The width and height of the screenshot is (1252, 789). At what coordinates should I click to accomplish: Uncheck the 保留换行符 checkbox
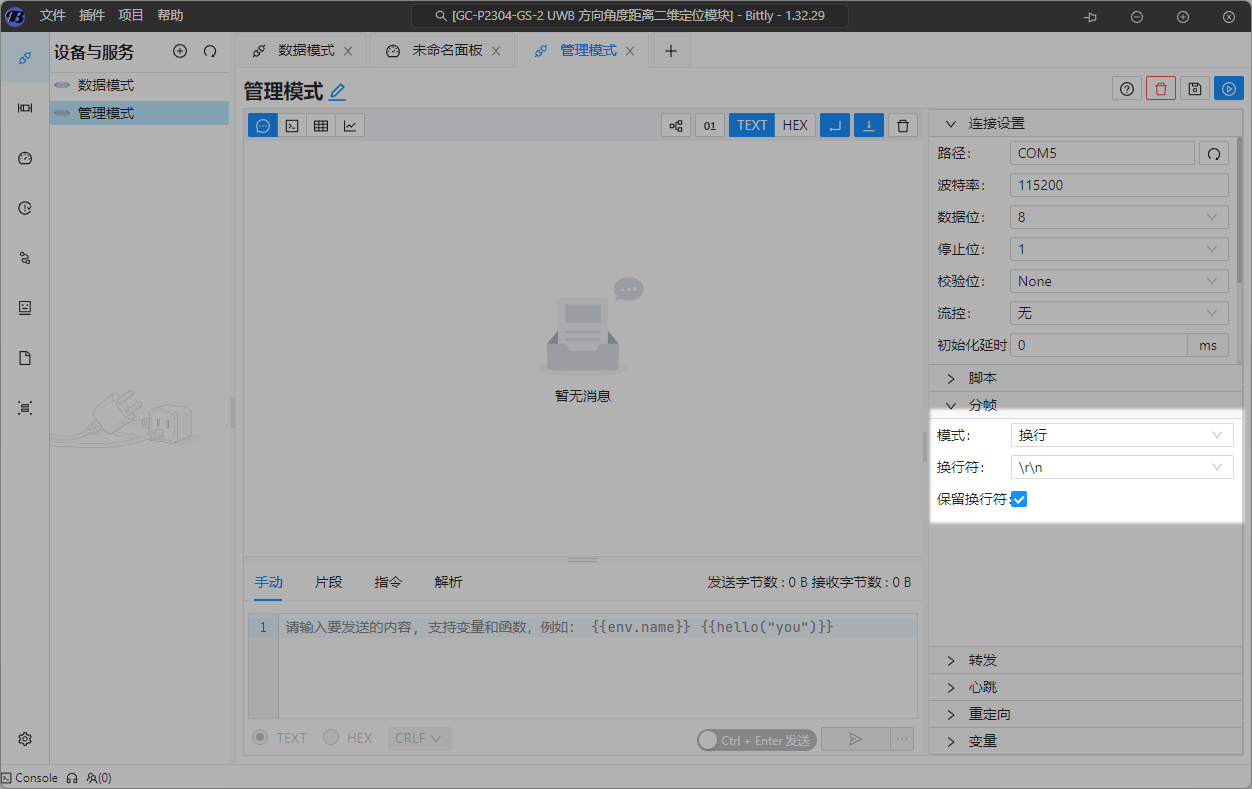pos(1019,499)
